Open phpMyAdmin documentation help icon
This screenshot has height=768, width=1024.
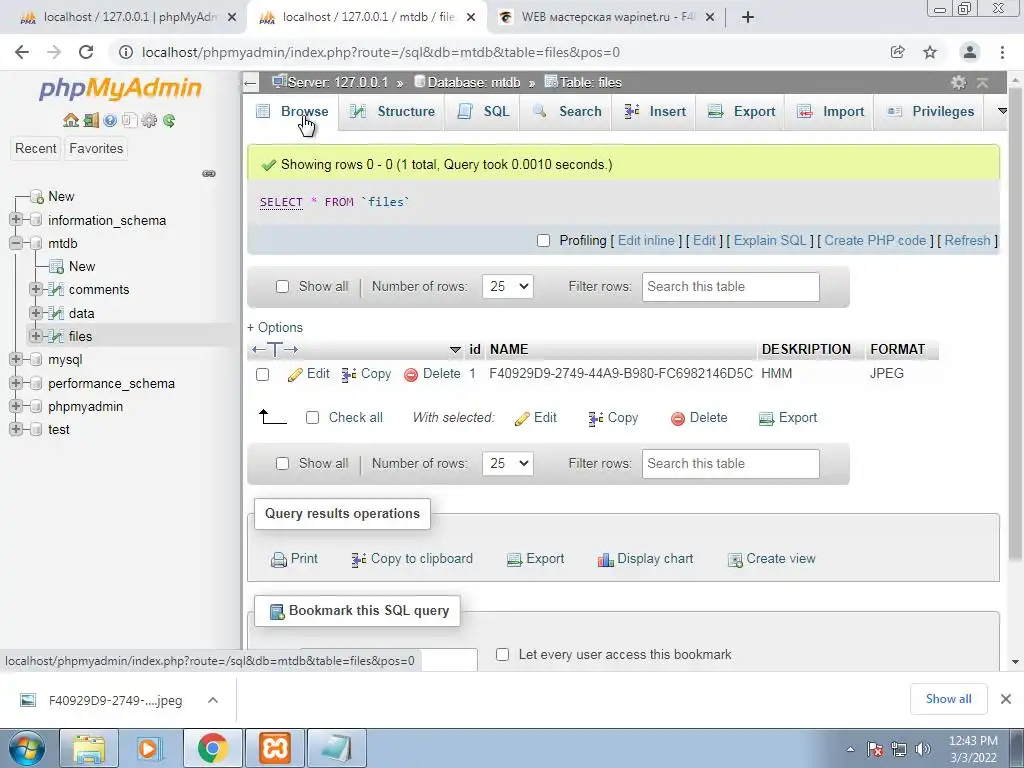point(110,120)
